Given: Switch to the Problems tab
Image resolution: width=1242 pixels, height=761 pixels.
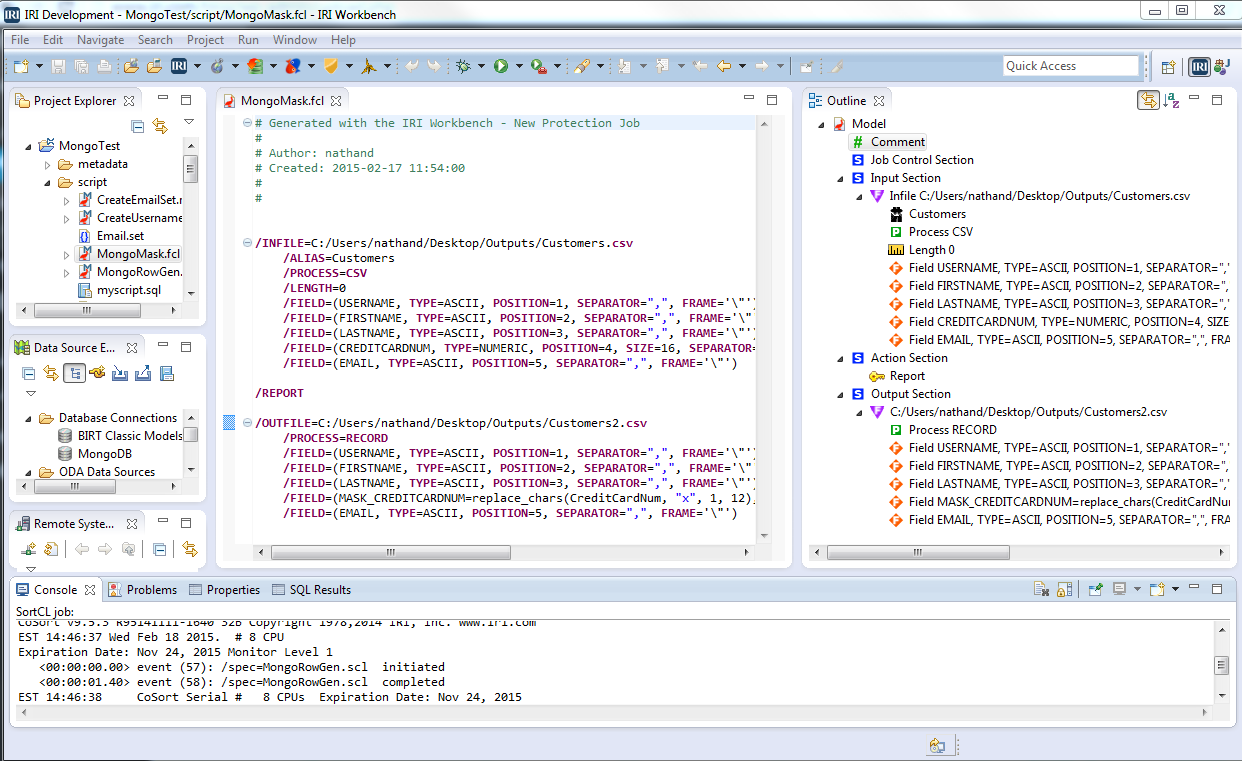Looking at the screenshot, I should click(143, 590).
